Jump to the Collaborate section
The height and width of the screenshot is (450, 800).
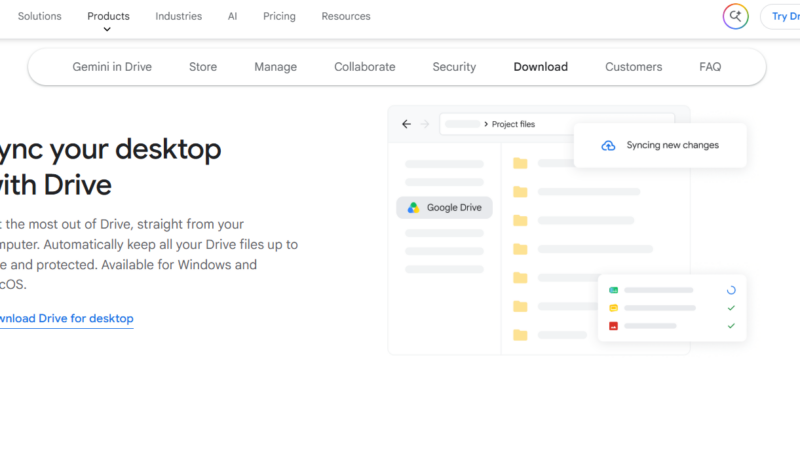click(365, 67)
